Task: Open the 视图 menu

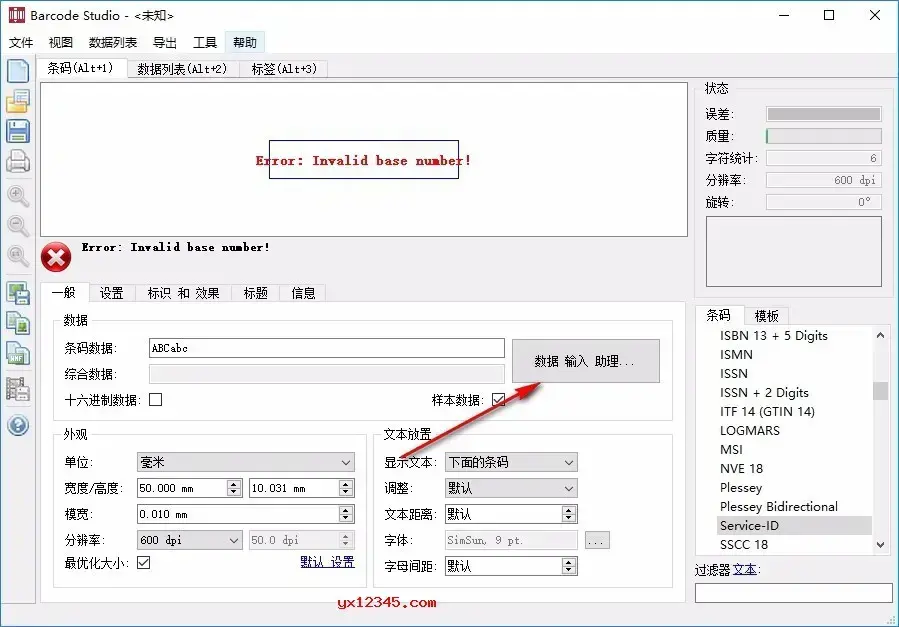Action: click(60, 42)
